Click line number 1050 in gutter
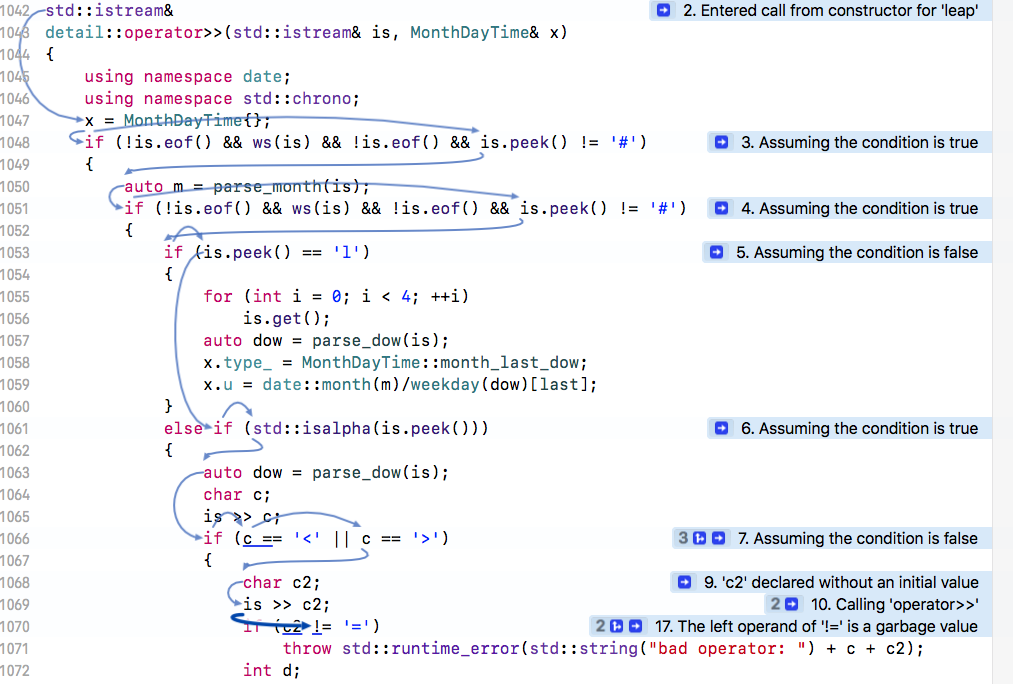The width and height of the screenshot is (1013, 684). tap(15, 186)
